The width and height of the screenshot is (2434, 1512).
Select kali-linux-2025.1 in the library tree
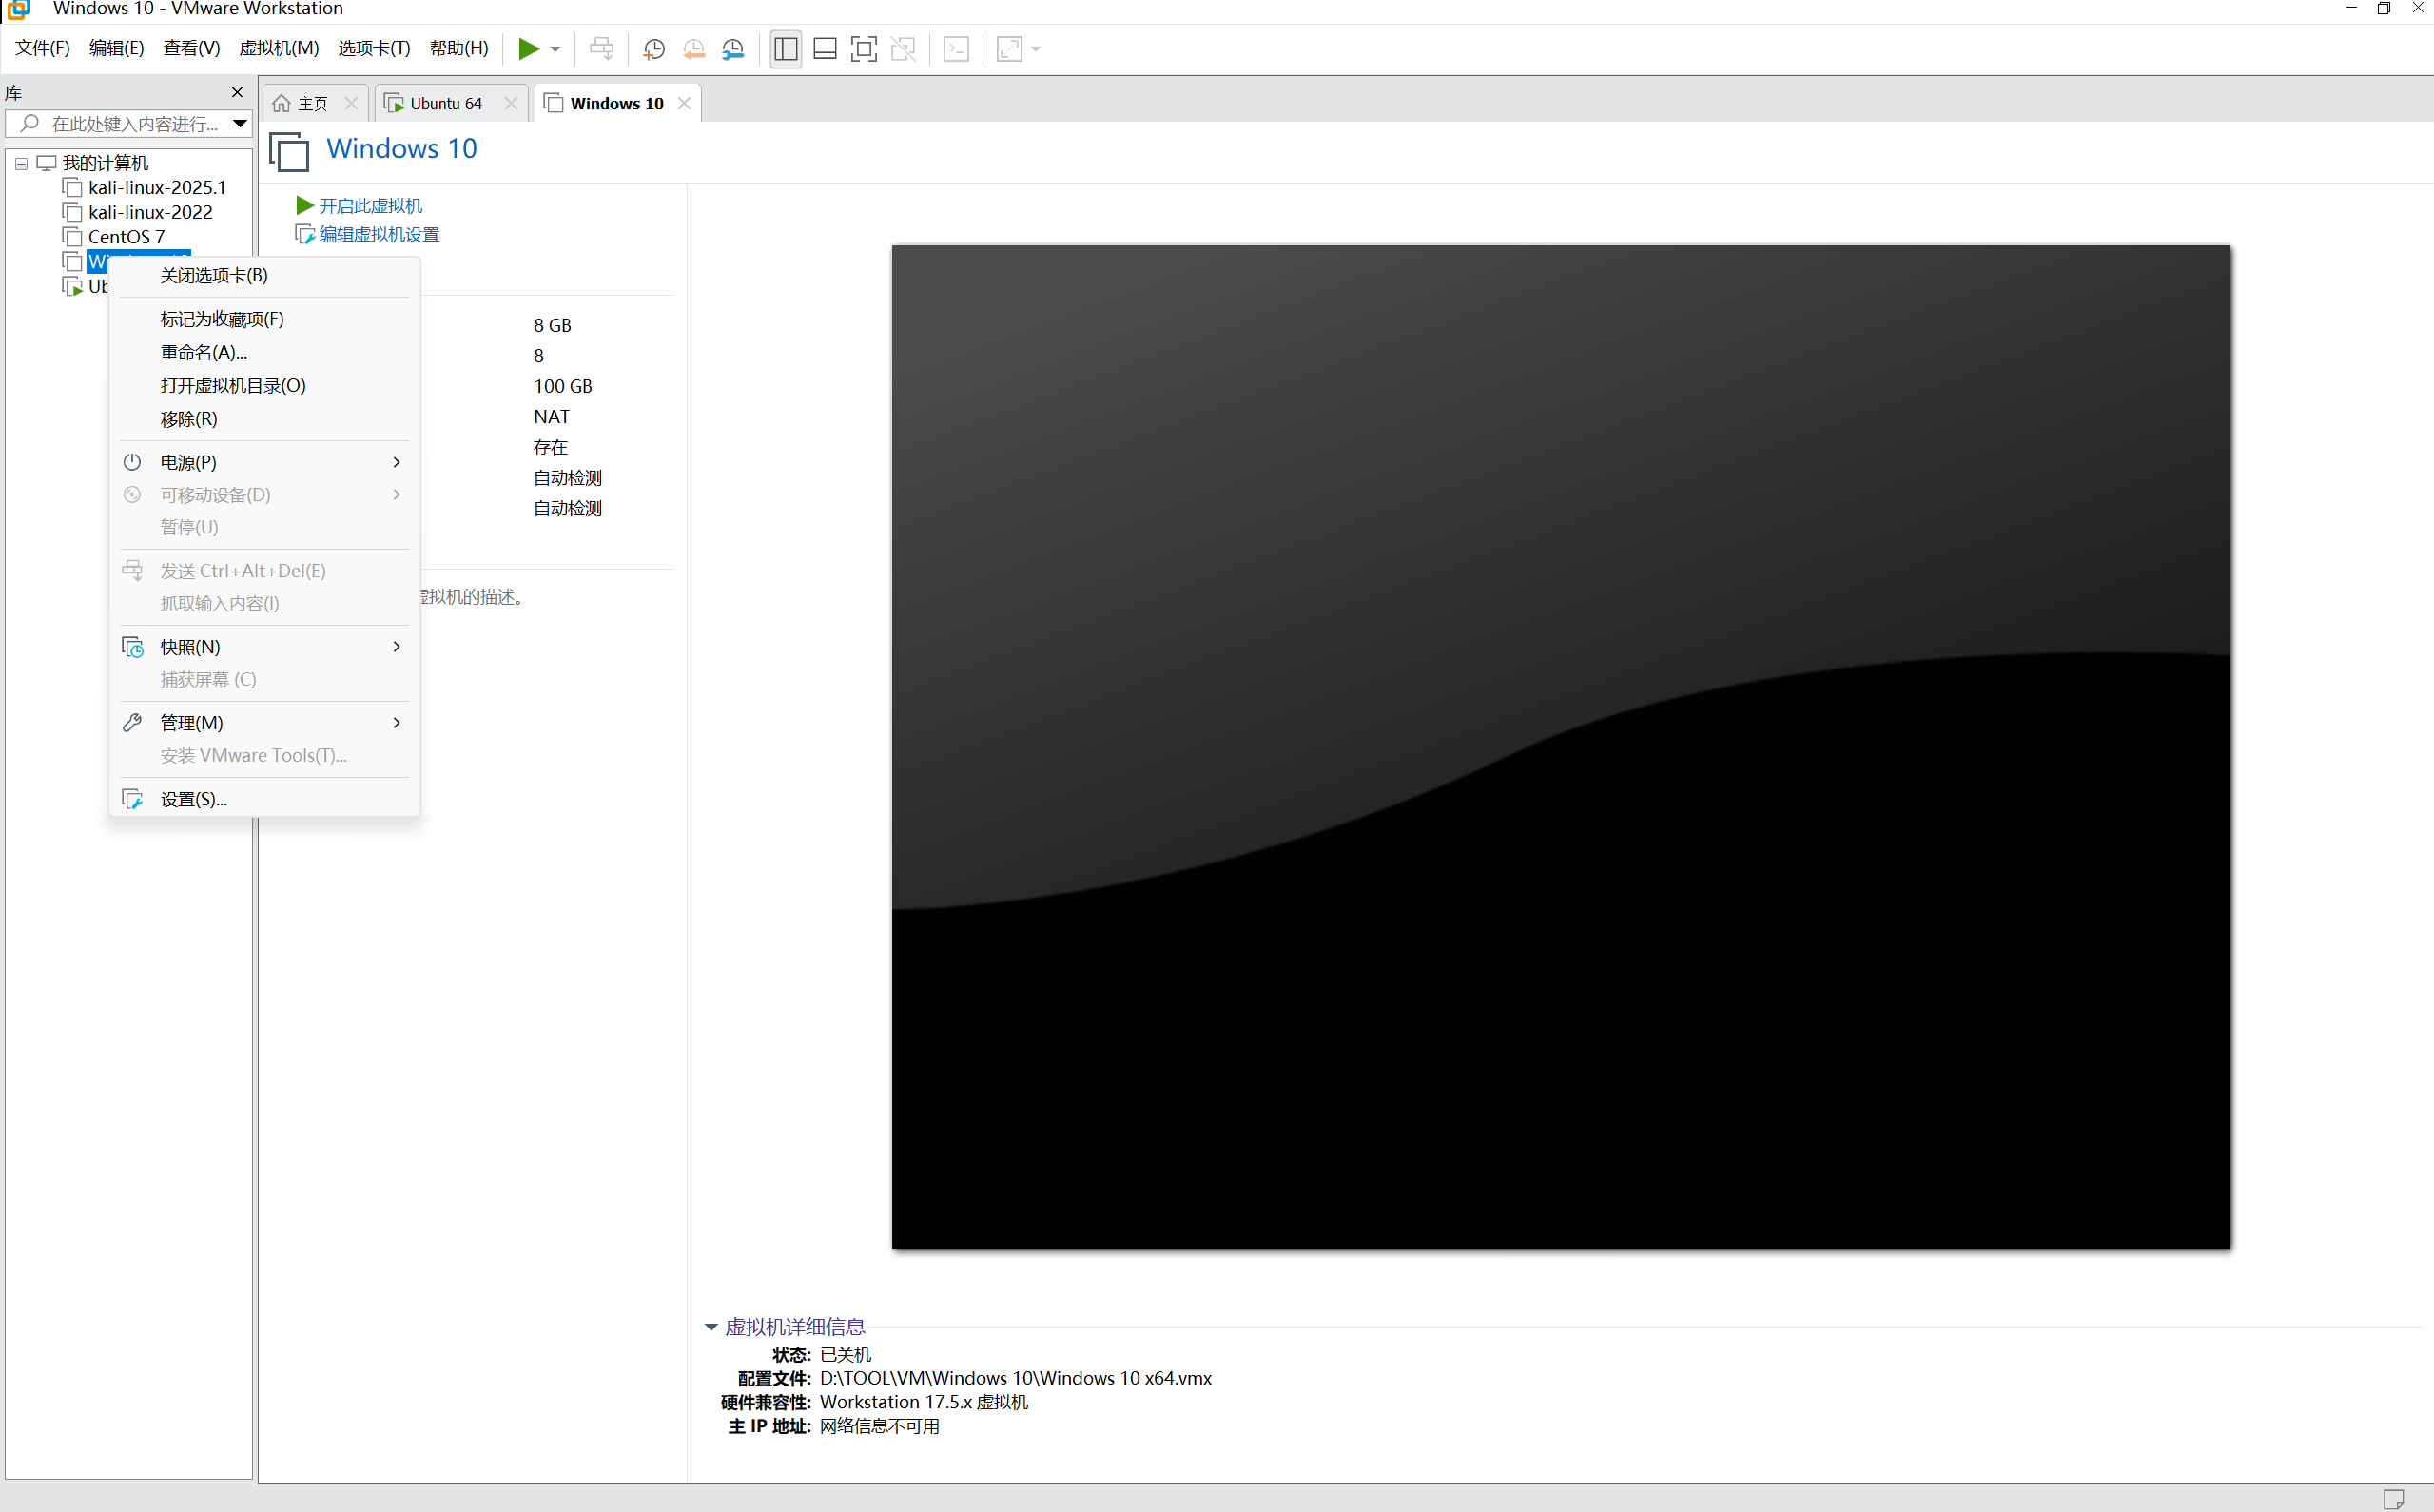pos(157,188)
